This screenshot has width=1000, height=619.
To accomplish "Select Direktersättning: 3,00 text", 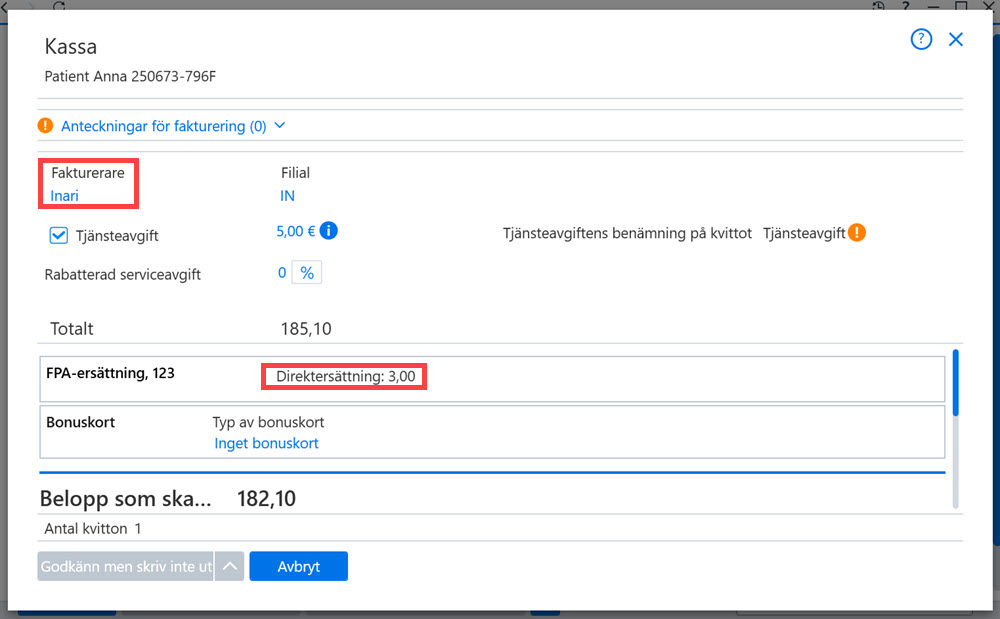I will [x=346, y=376].
